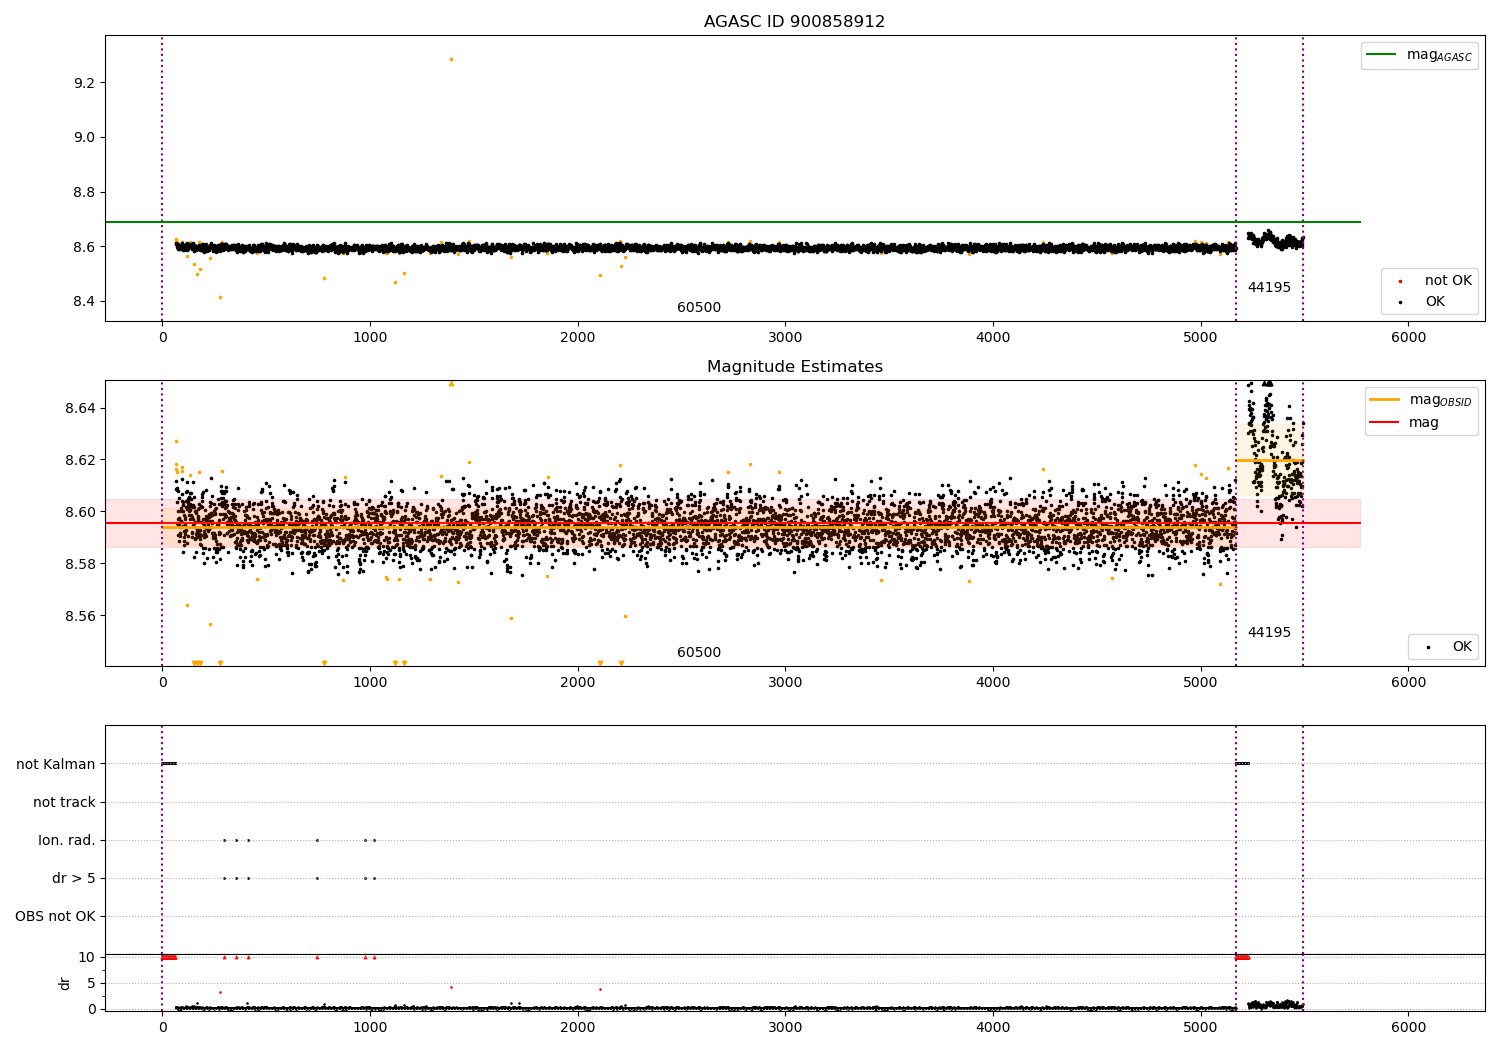Select the mag OBSID legend entry in middle panel
Screen dimensions: 1500x1050
1421,400
